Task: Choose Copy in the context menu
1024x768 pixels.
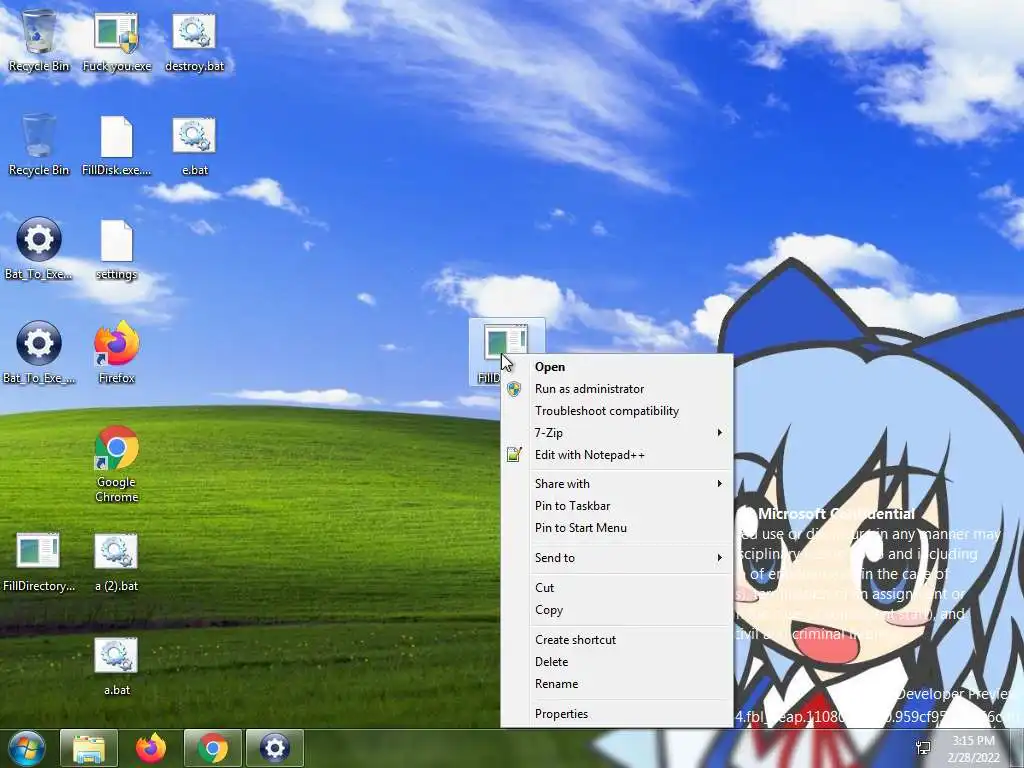Action: tap(617, 610)
